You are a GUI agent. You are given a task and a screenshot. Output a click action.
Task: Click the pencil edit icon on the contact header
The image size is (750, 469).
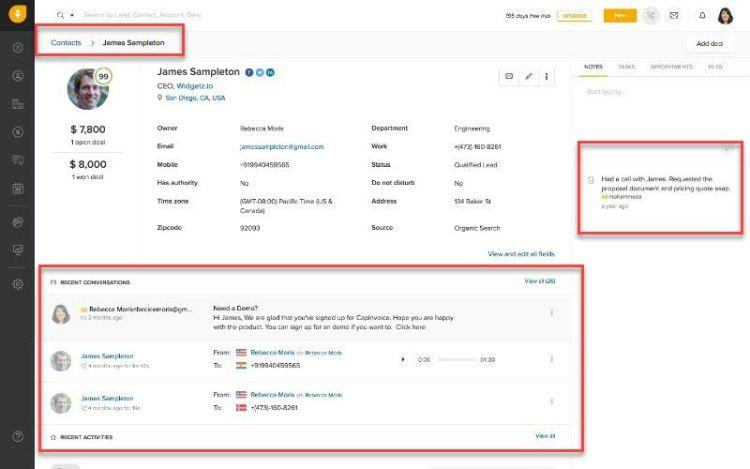[528, 76]
